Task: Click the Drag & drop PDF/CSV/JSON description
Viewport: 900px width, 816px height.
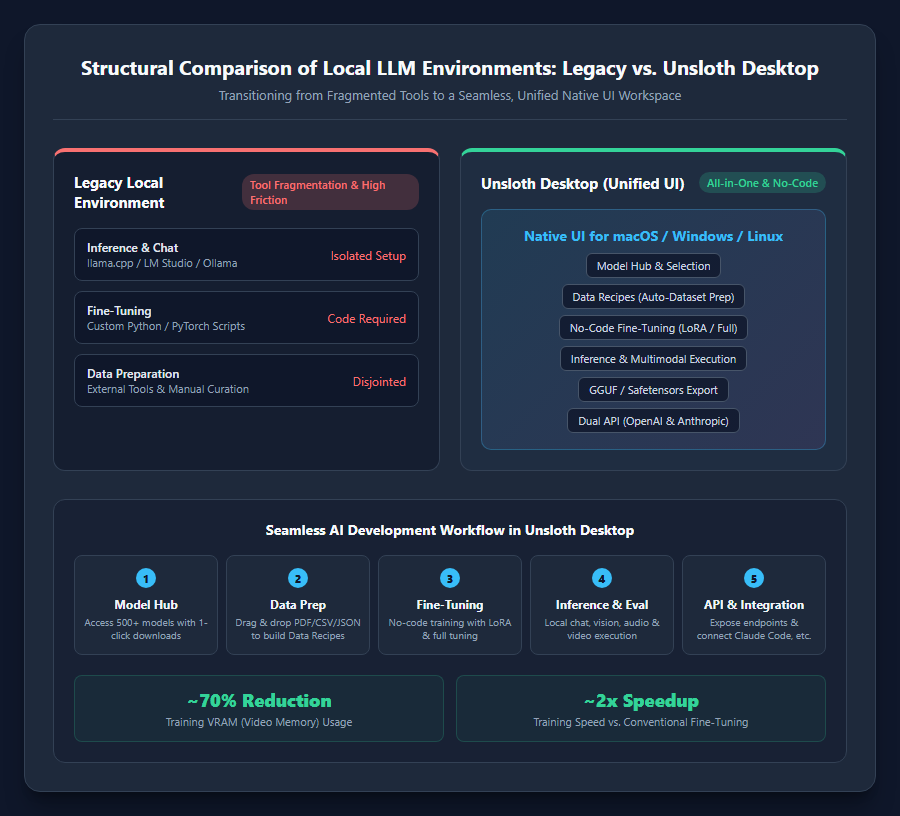Action: tap(298, 629)
